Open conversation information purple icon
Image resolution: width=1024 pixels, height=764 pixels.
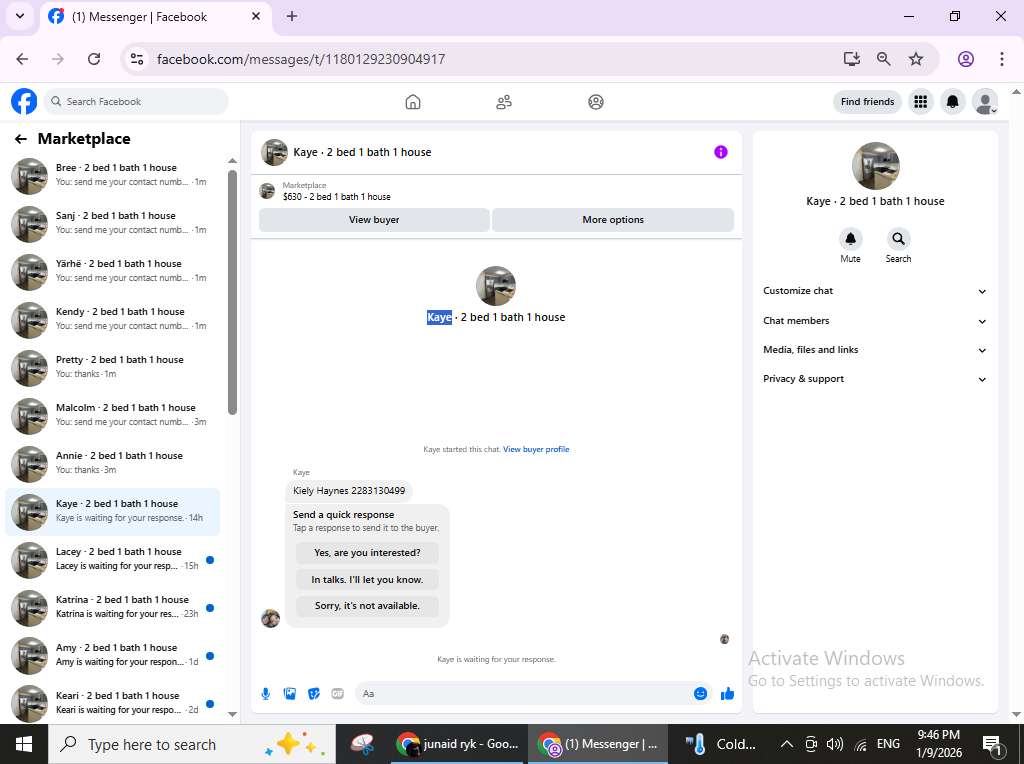pyautogui.click(x=721, y=152)
